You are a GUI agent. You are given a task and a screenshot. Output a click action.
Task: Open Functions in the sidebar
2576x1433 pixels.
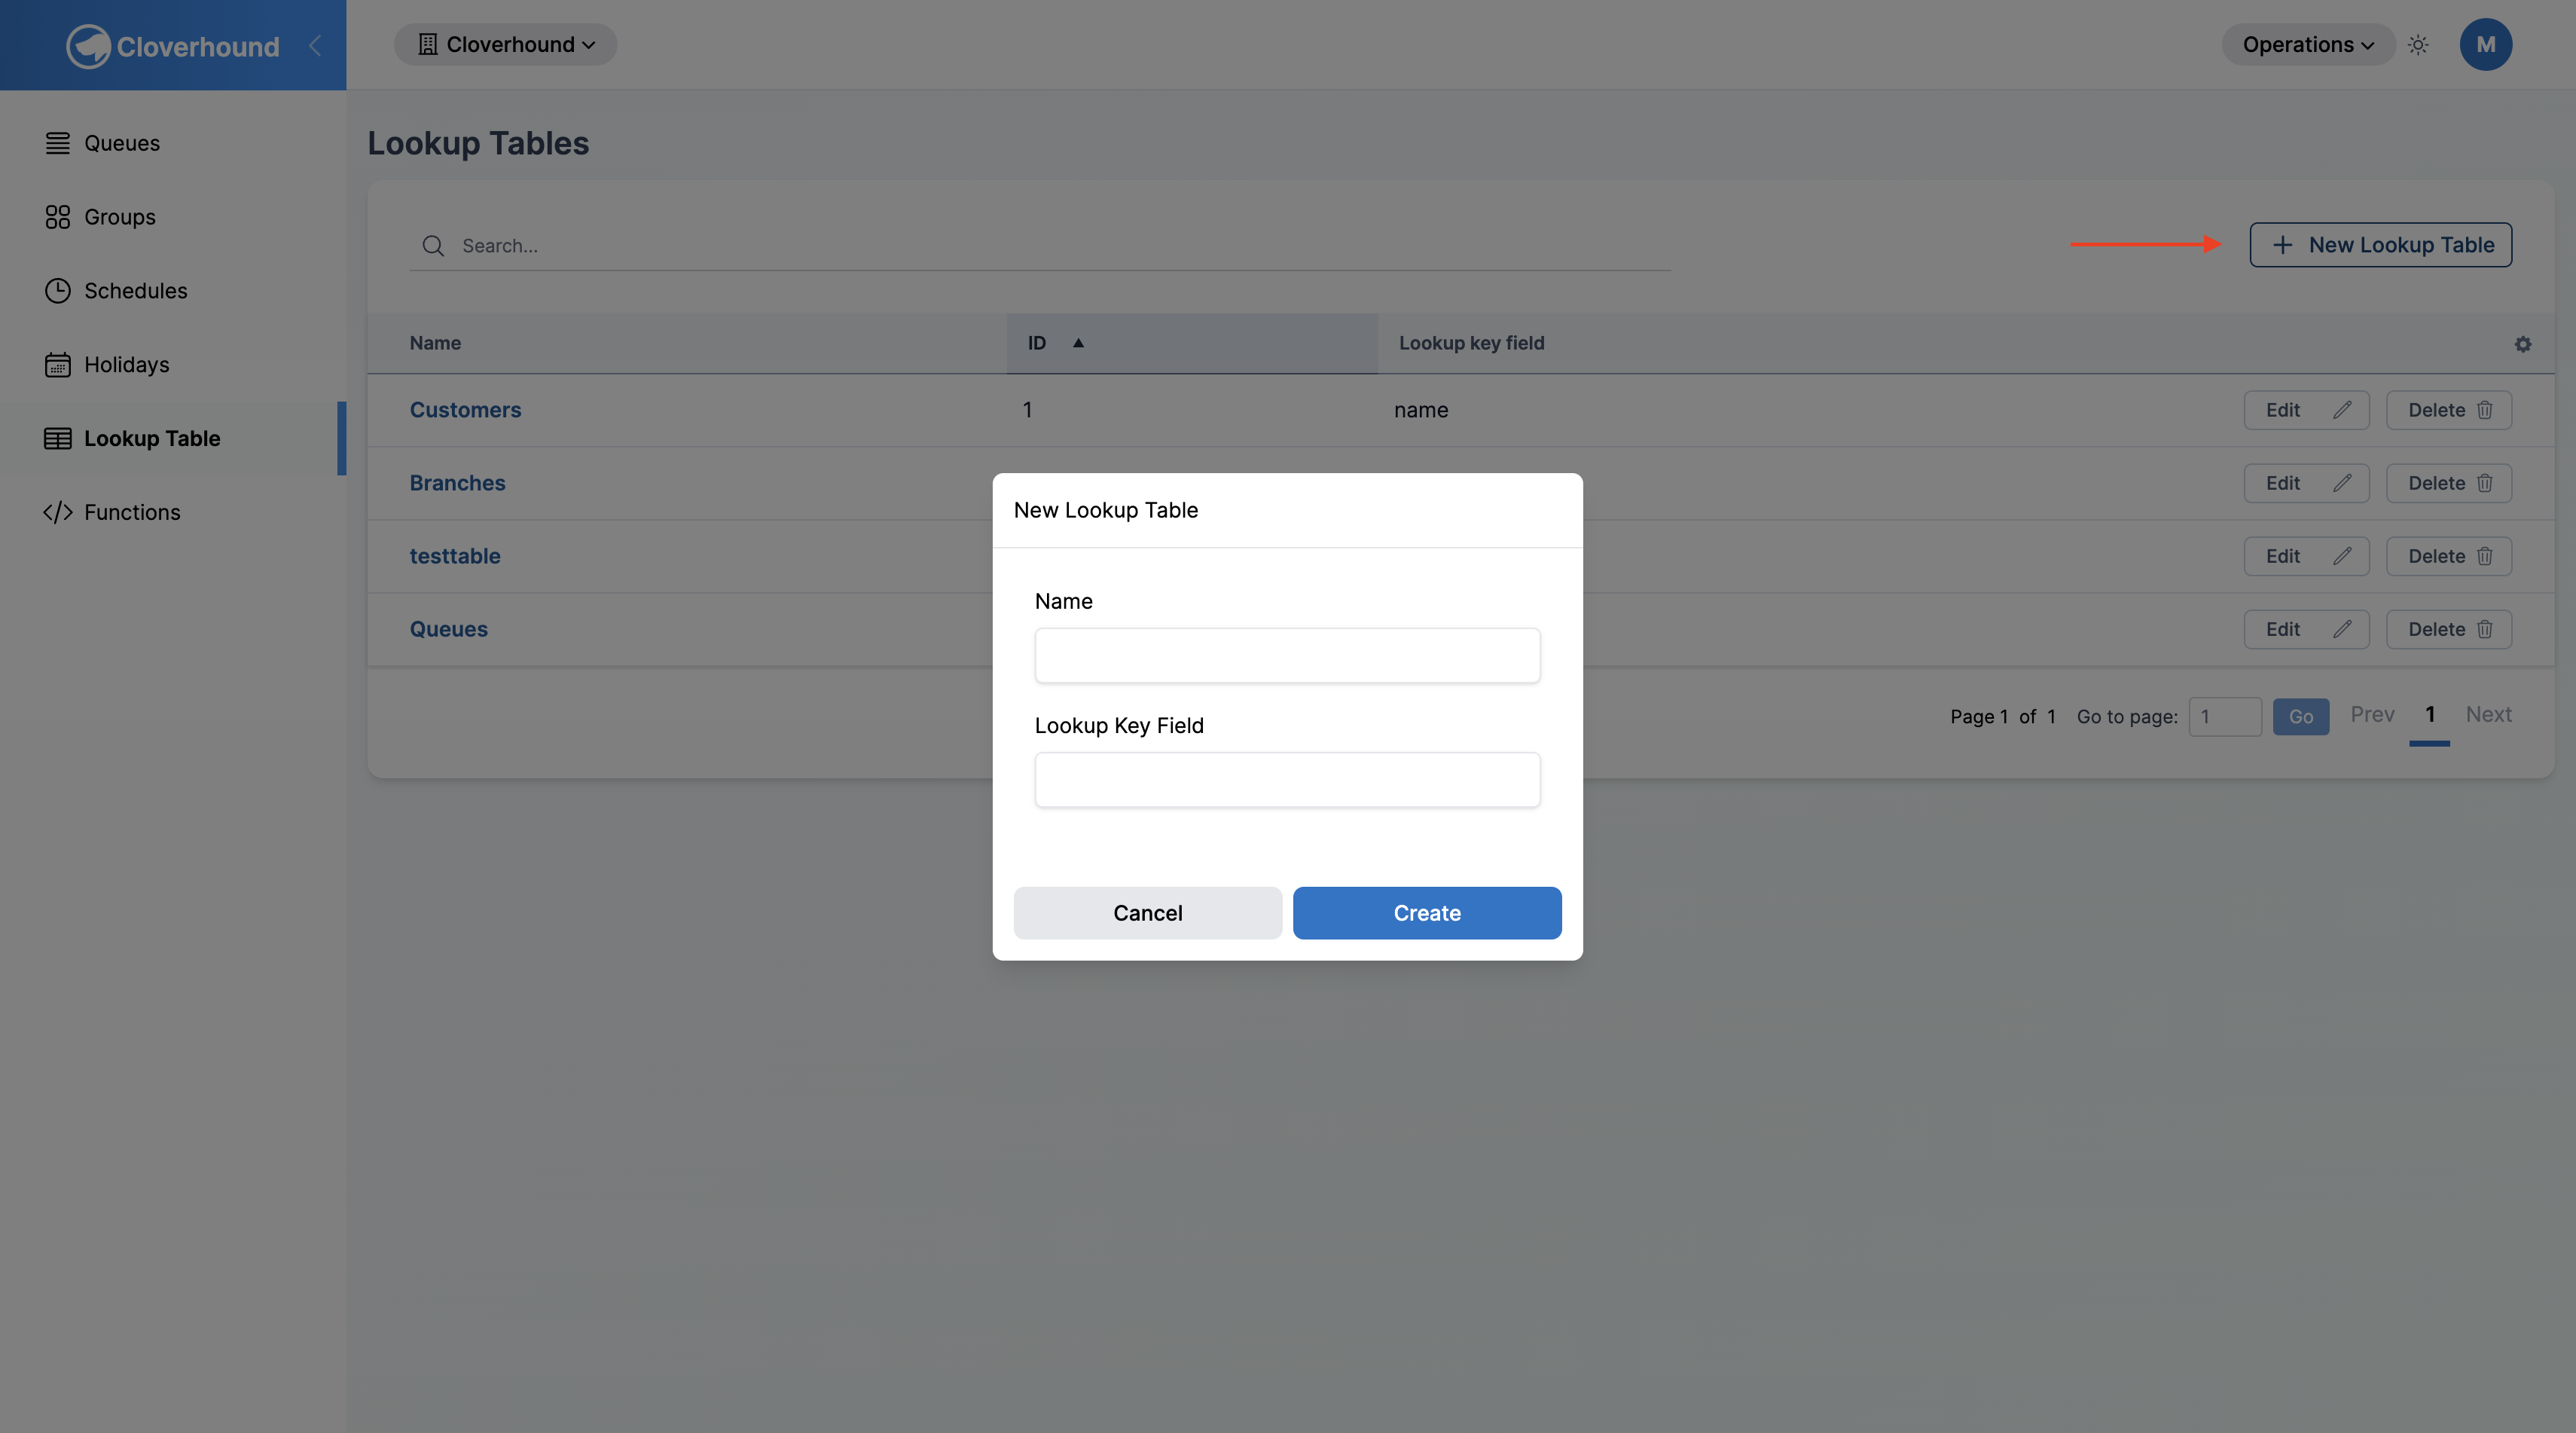(132, 512)
